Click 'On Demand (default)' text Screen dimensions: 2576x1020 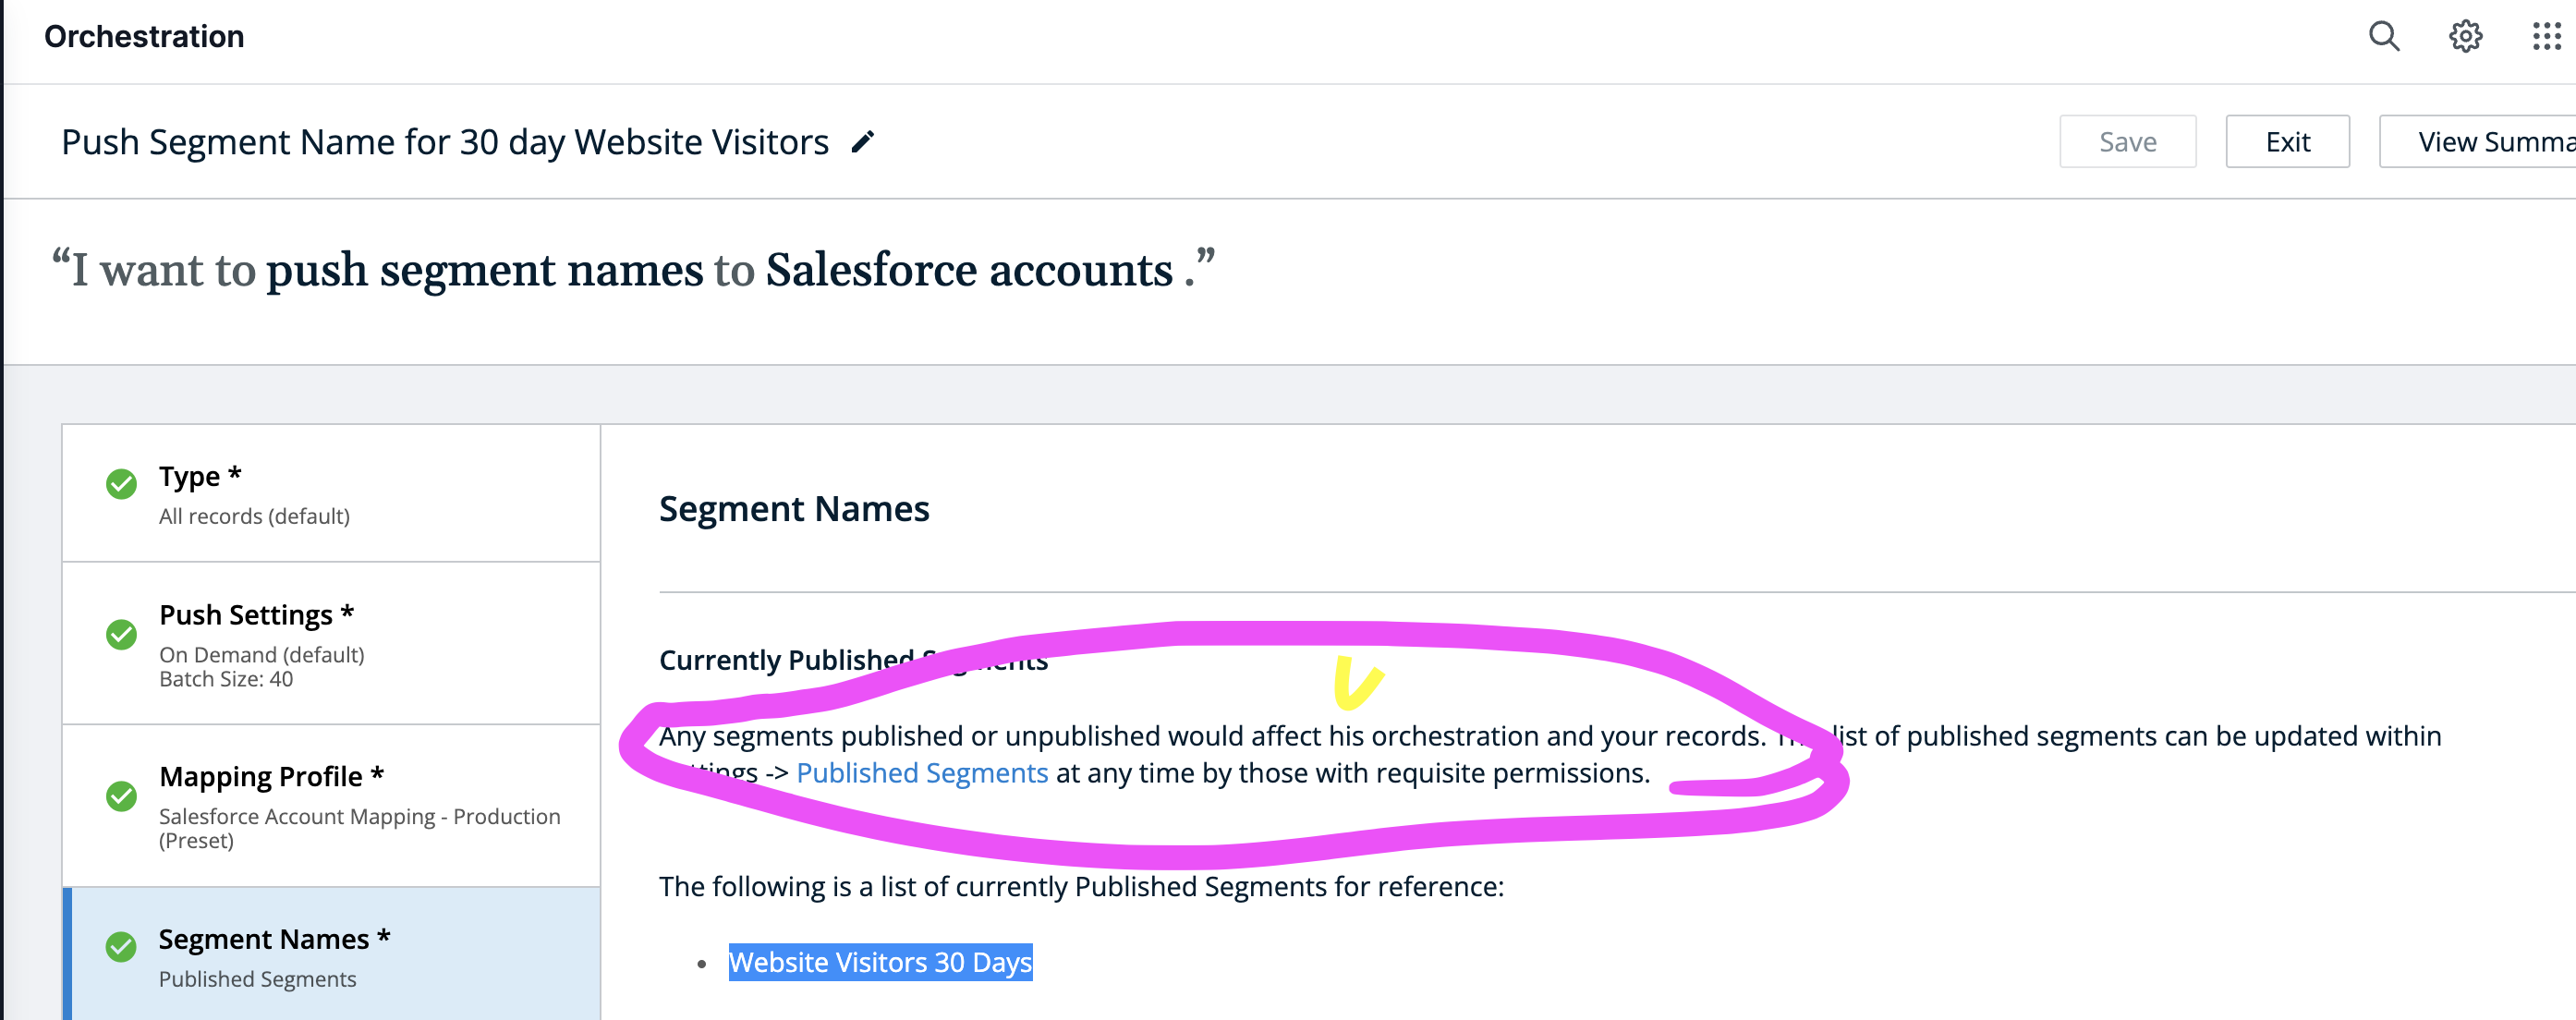(262, 654)
